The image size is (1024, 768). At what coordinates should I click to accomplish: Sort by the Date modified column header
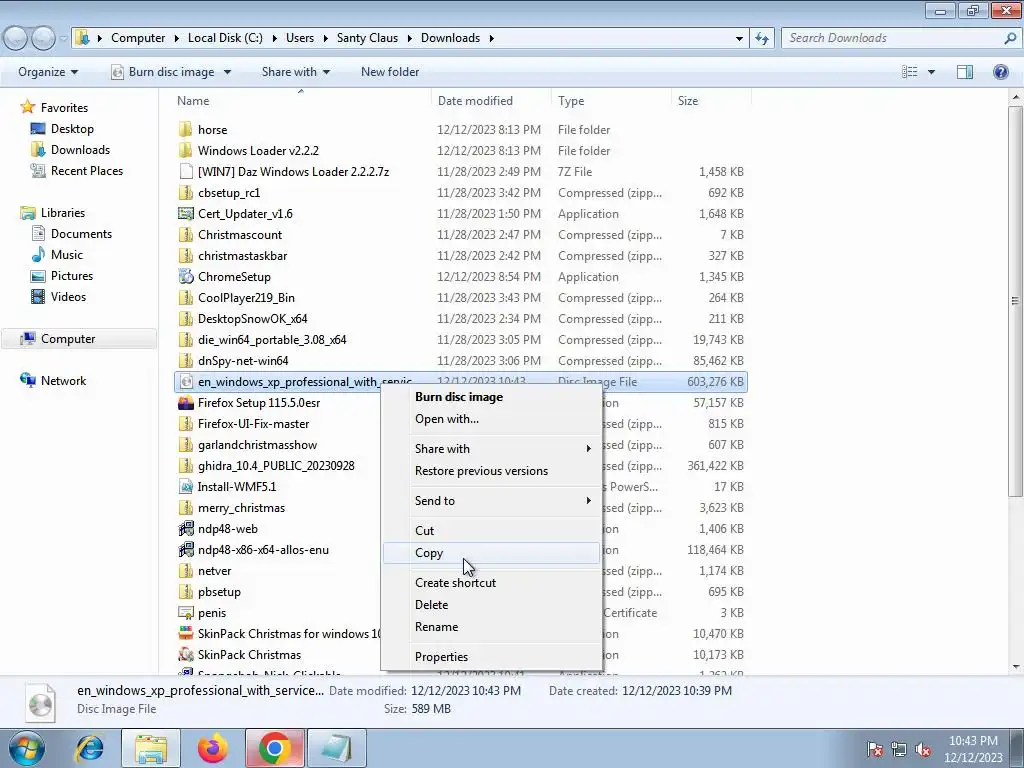coord(491,101)
